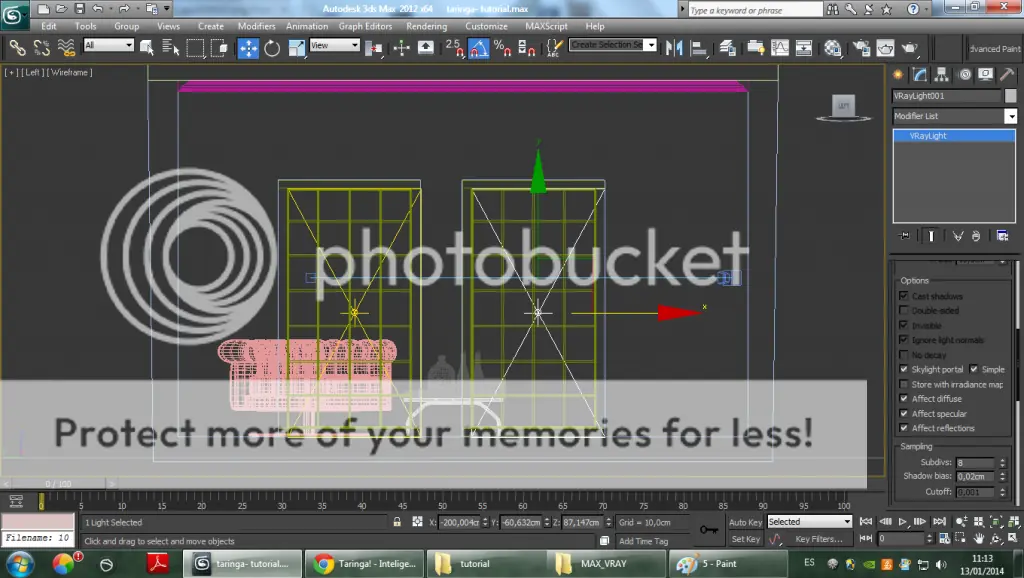Activate the Select and Rotate tool
This screenshot has width=1024, height=578.
pyautogui.click(x=270, y=47)
